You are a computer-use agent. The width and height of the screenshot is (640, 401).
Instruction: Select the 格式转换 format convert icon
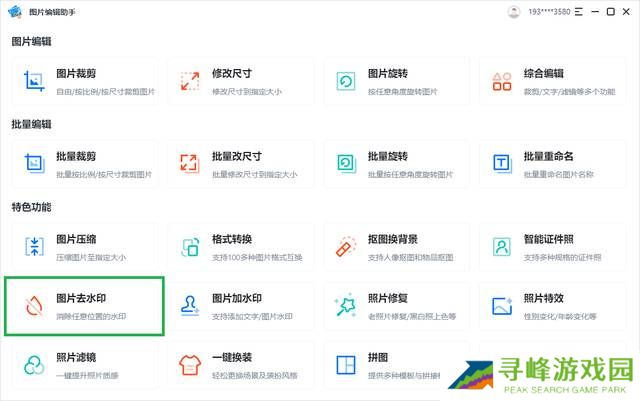coord(189,246)
